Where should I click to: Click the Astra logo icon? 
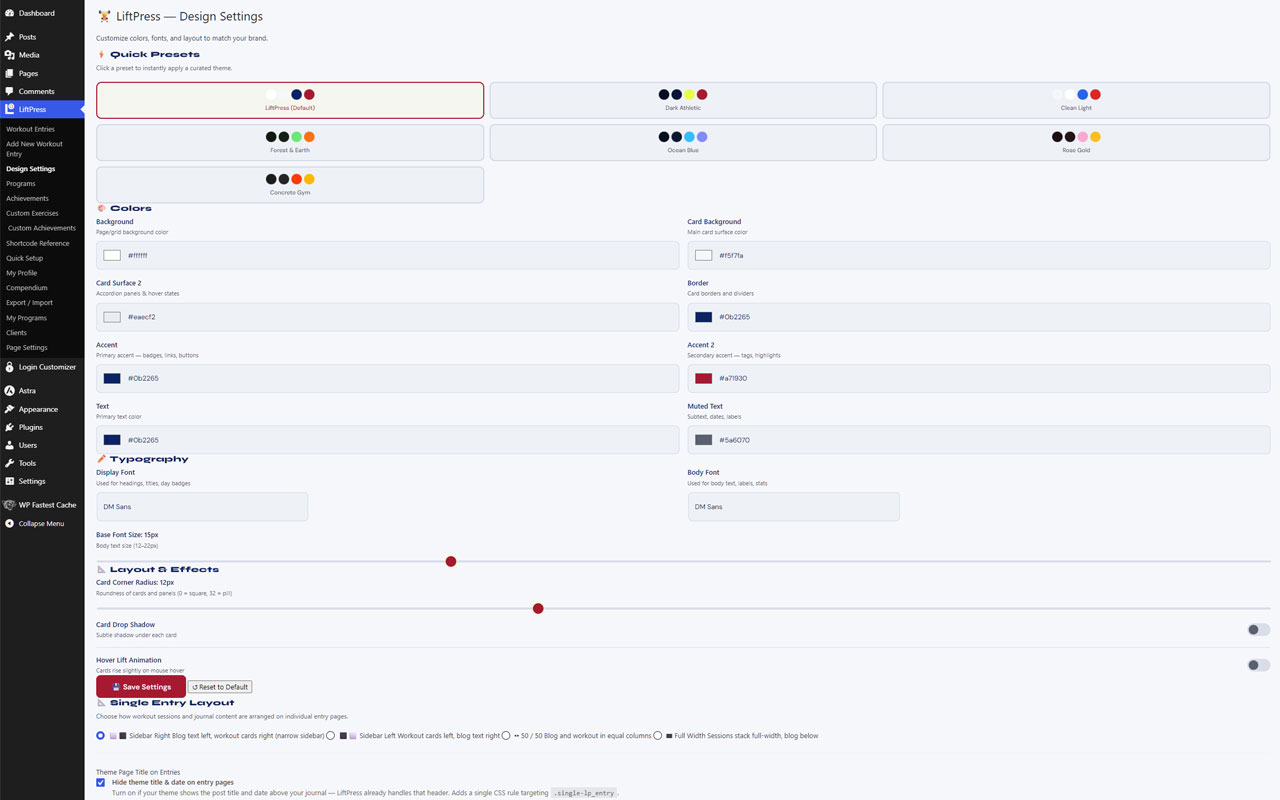(10, 391)
